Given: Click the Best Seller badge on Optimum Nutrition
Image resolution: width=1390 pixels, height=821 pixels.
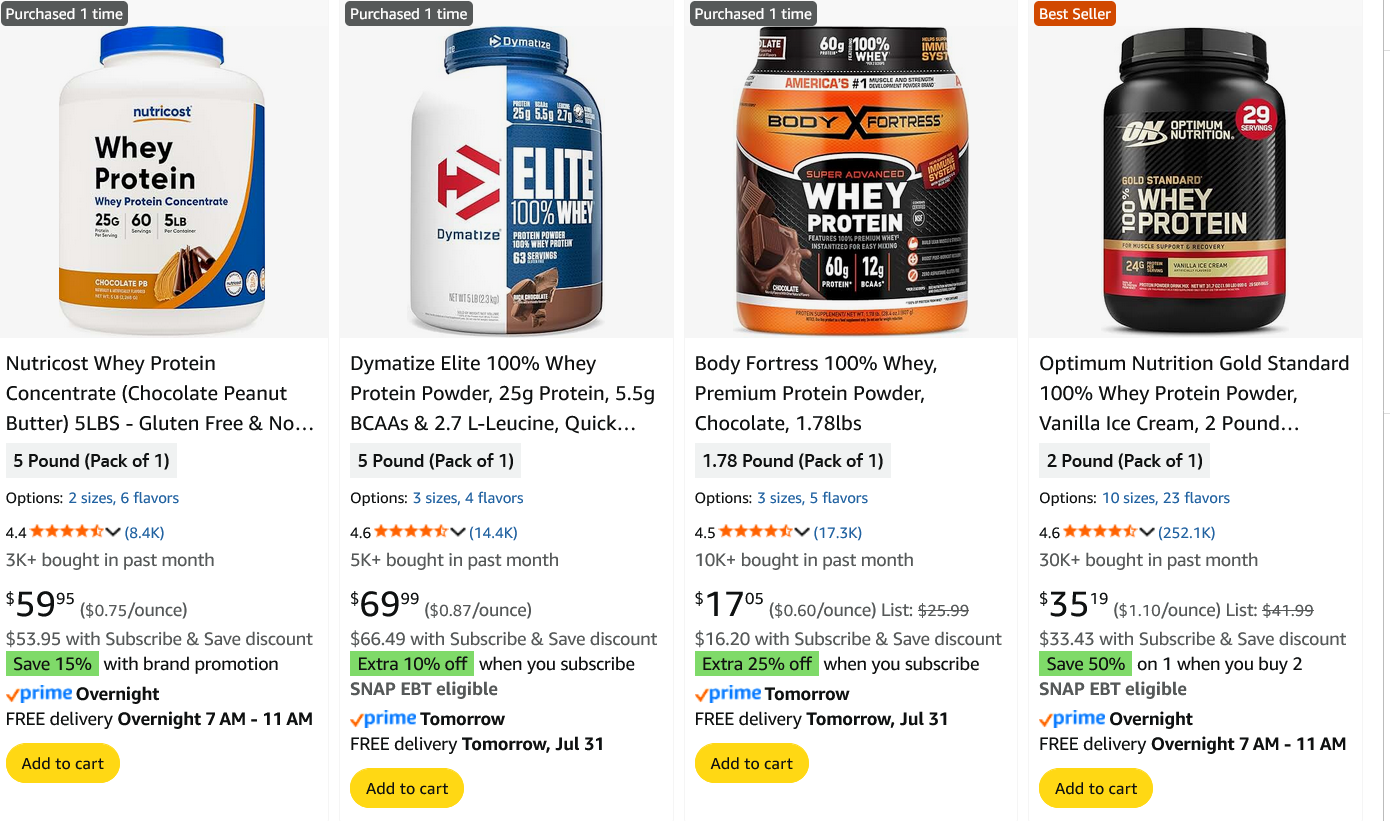Looking at the screenshot, I should pos(1074,13).
